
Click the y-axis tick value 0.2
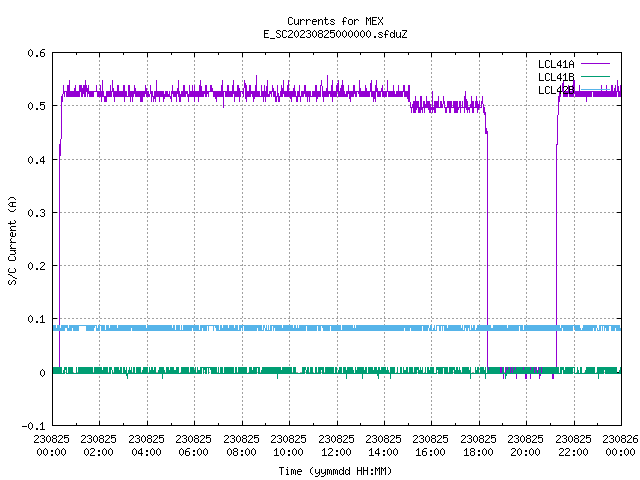click(36, 266)
